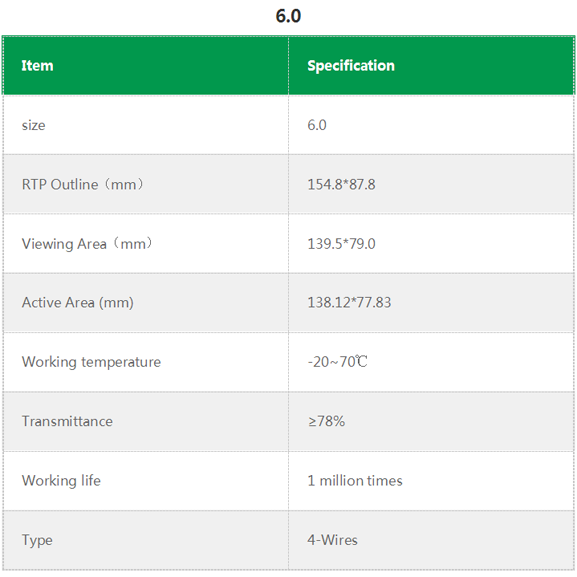Click the 139.5*79.0 viewing area value

(341, 244)
